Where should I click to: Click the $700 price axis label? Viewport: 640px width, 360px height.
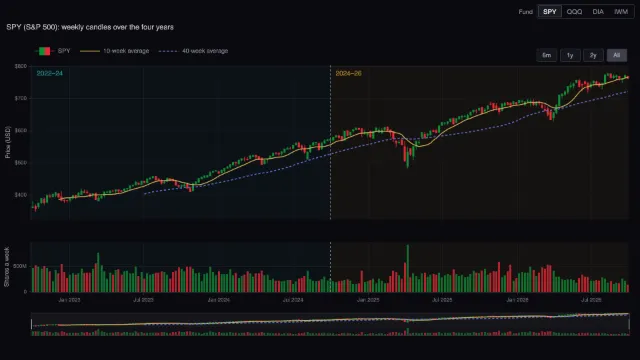coord(21,98)
